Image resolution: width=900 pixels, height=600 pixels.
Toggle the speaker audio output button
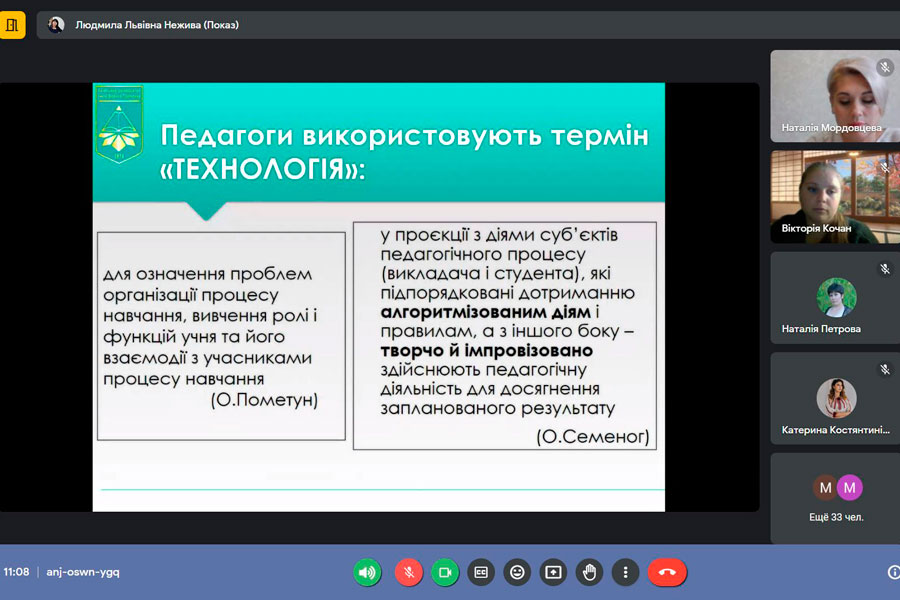click(367, 572)
